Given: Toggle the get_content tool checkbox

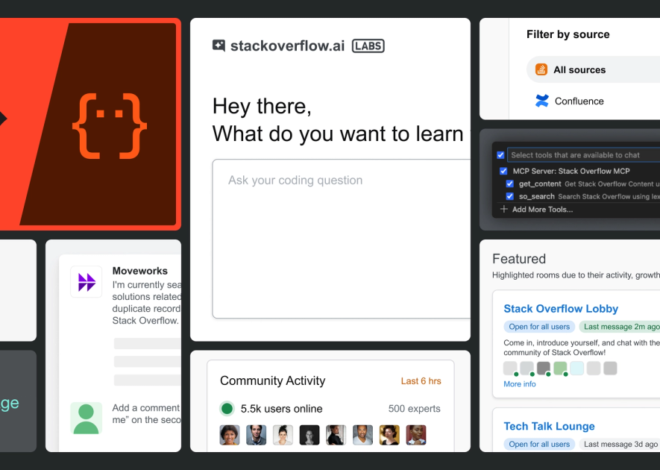Looking at the screenshot, I should (510, 184).
